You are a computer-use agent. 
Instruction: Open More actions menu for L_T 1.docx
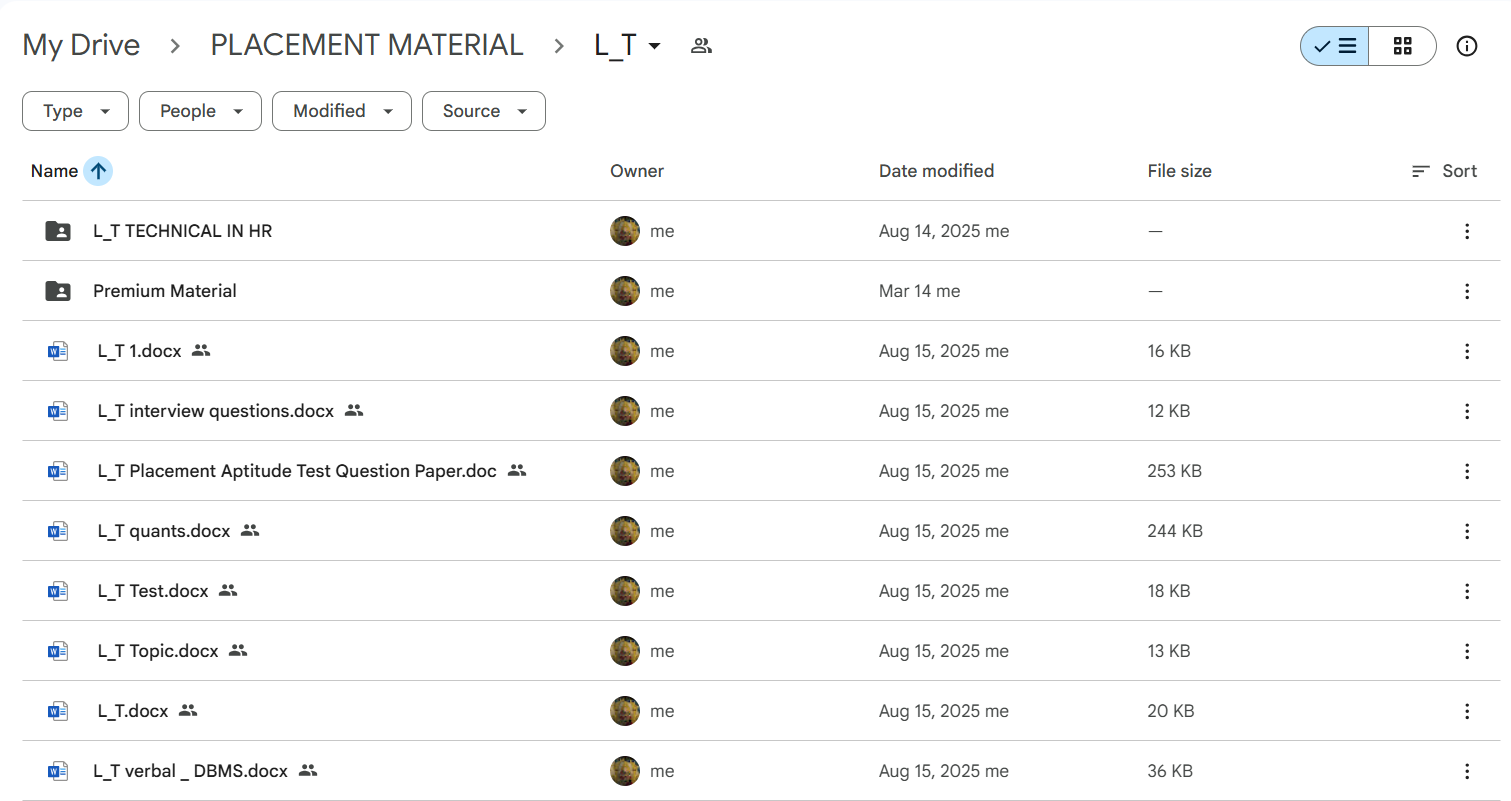coord(1466,351)
